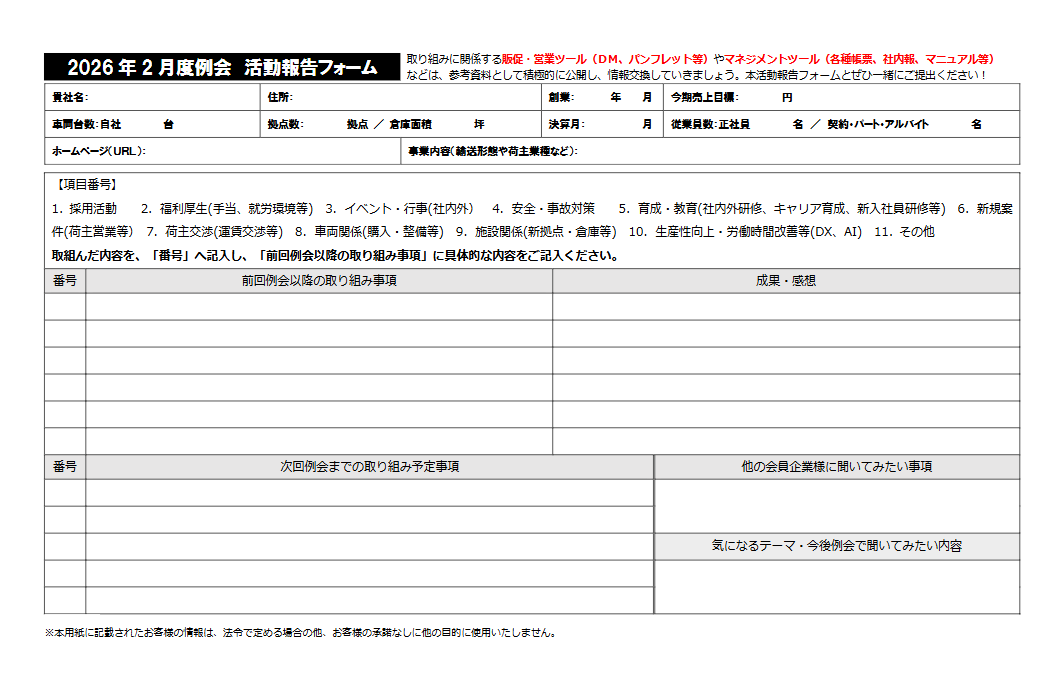Select the 従業員数 employee count field

(842, 124)
